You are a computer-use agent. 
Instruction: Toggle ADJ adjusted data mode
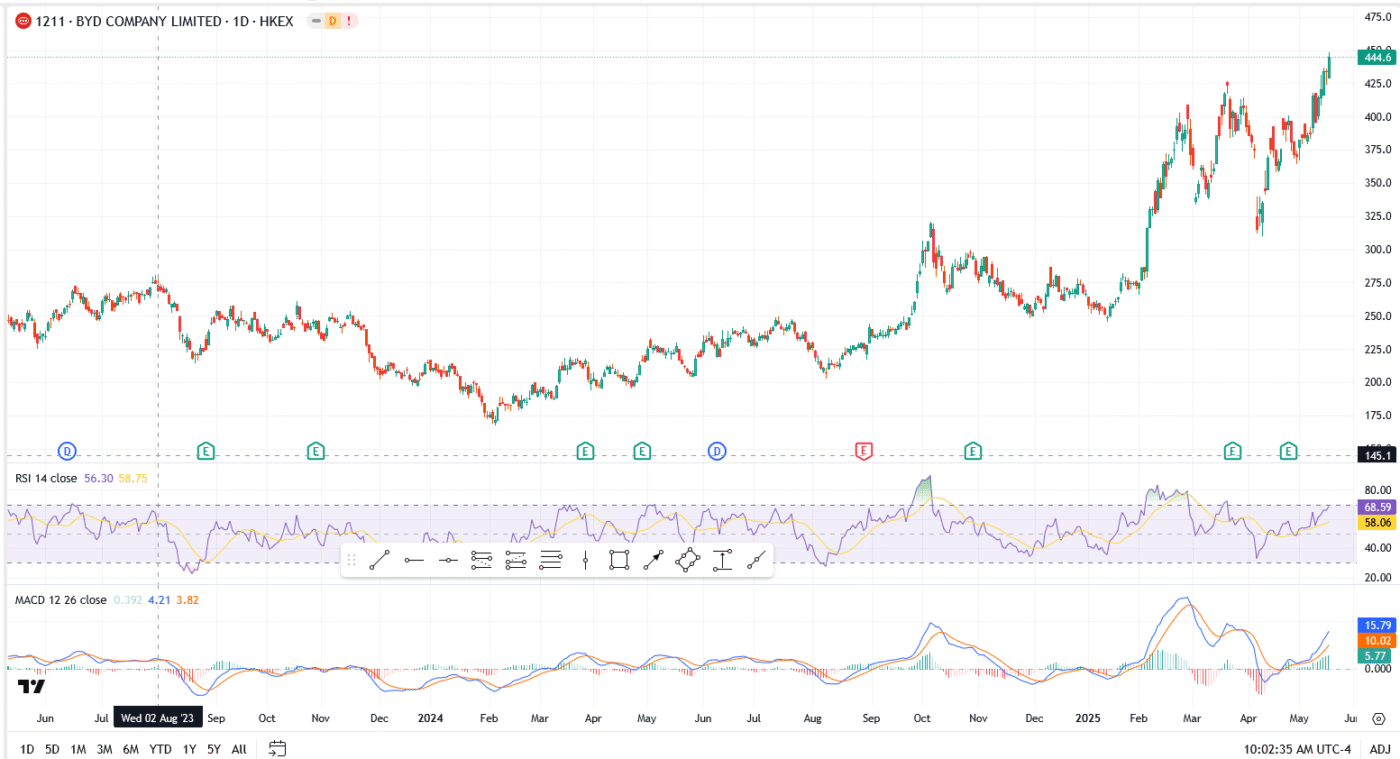point(1380,747)
